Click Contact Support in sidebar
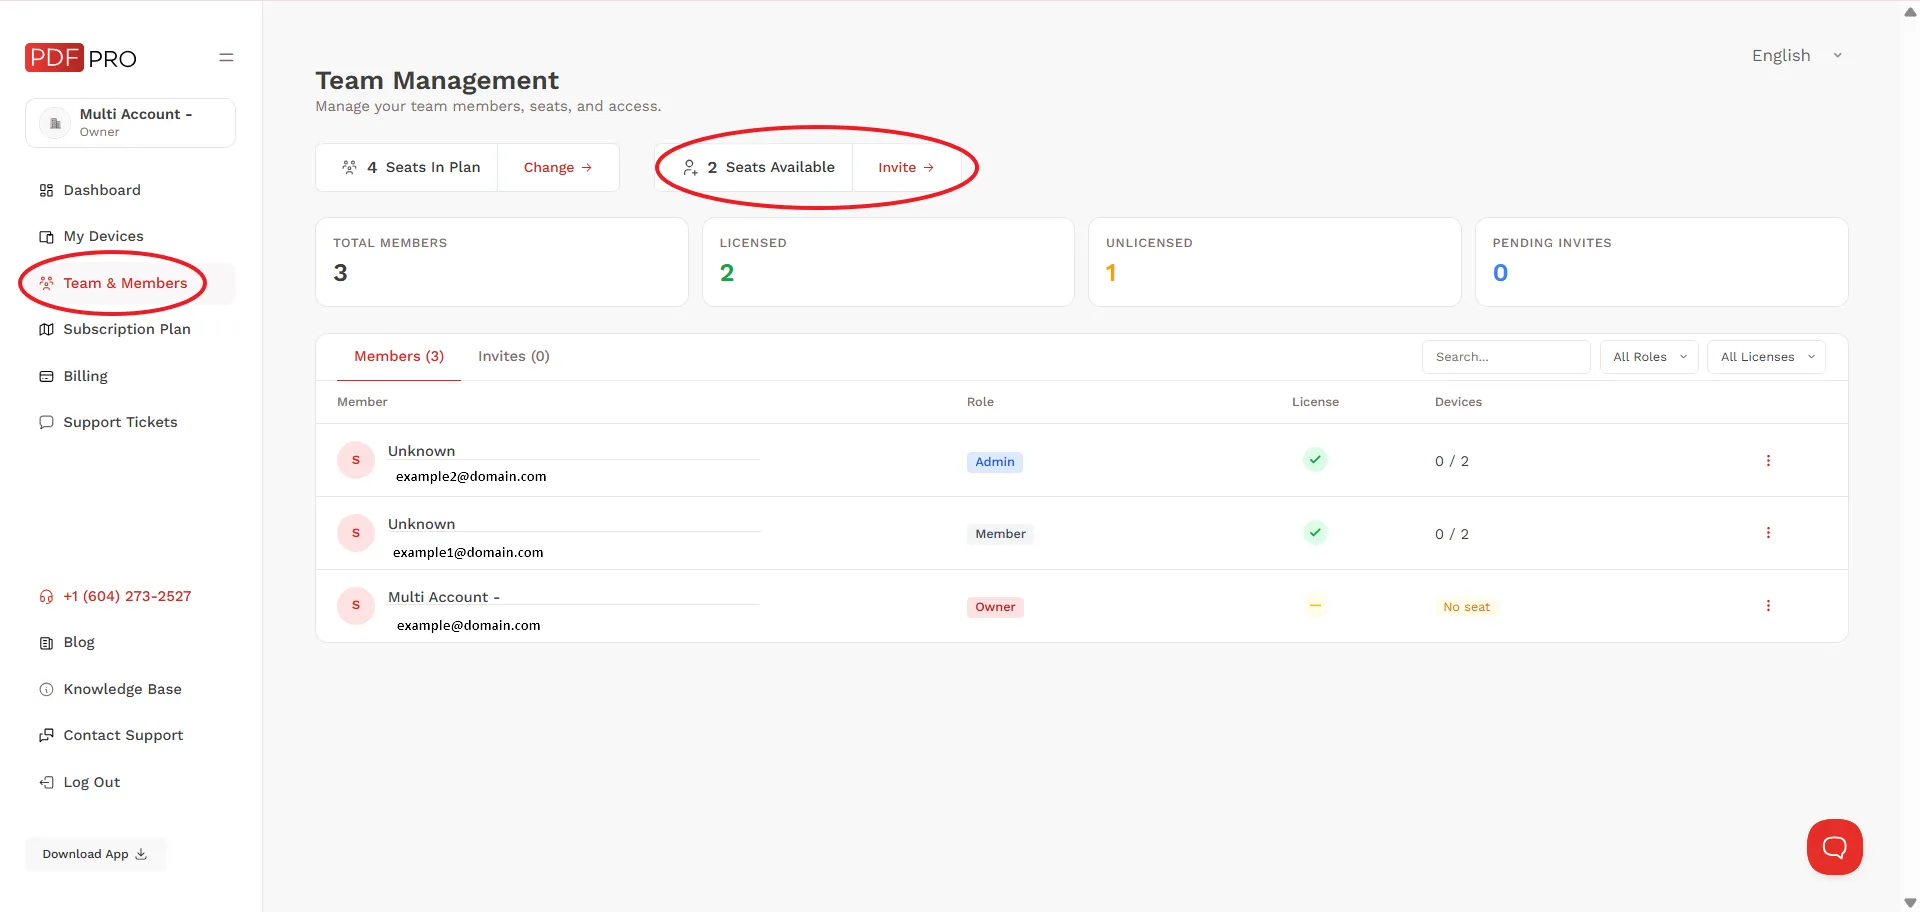 pyautogui.click(x=111, y=735)
